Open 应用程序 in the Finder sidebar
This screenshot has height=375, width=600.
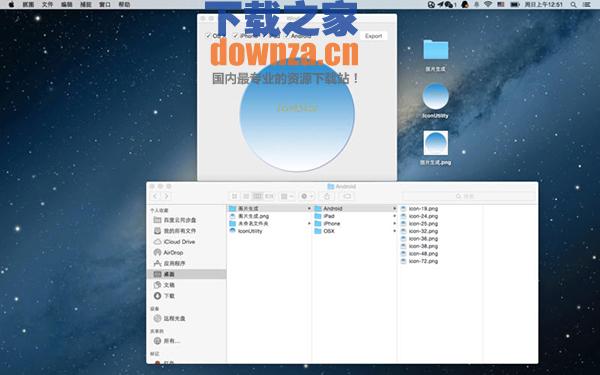click(x=187, y=263)
